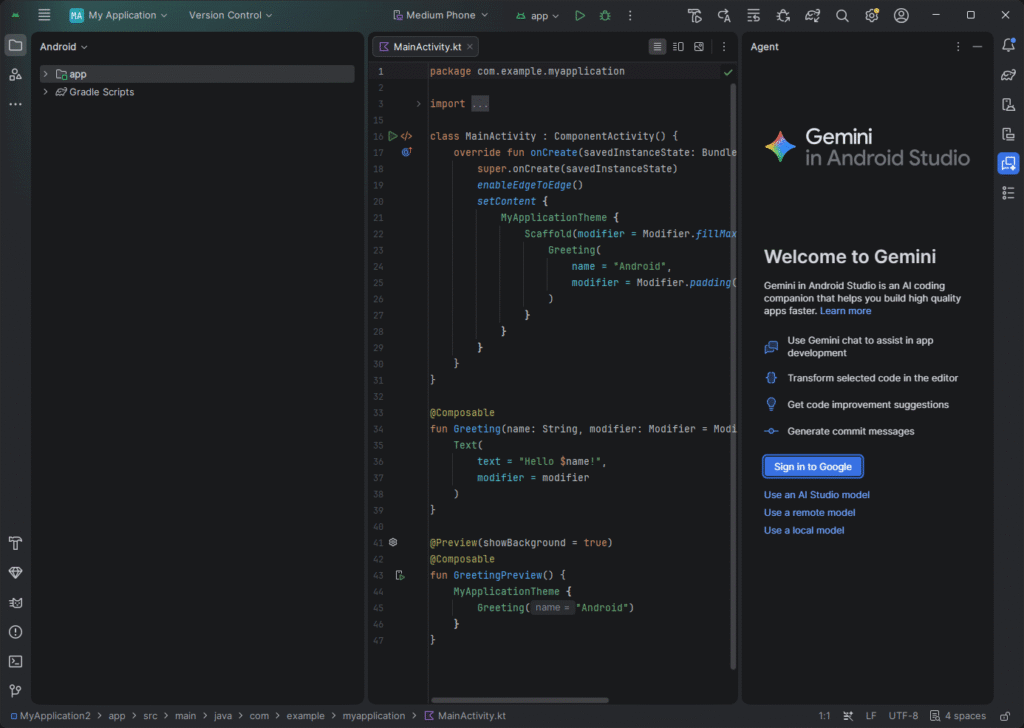Open Agent panel options menu
Image resolution: width=1024 pixels, height=728 pixels.
click(958, 47)
